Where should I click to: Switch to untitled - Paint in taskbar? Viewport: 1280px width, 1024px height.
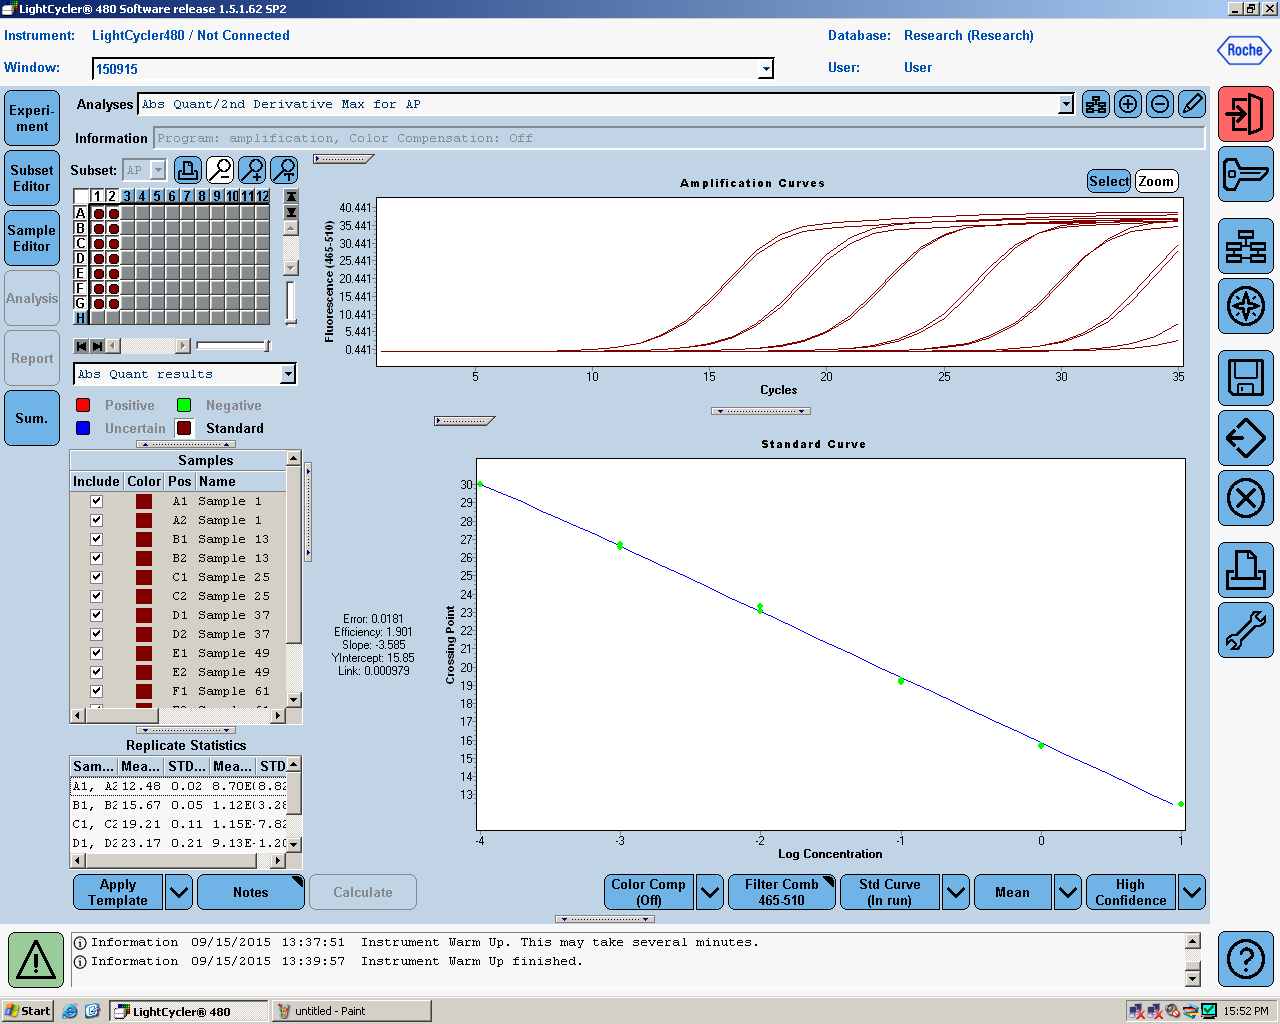click(x=350, y=1011)
